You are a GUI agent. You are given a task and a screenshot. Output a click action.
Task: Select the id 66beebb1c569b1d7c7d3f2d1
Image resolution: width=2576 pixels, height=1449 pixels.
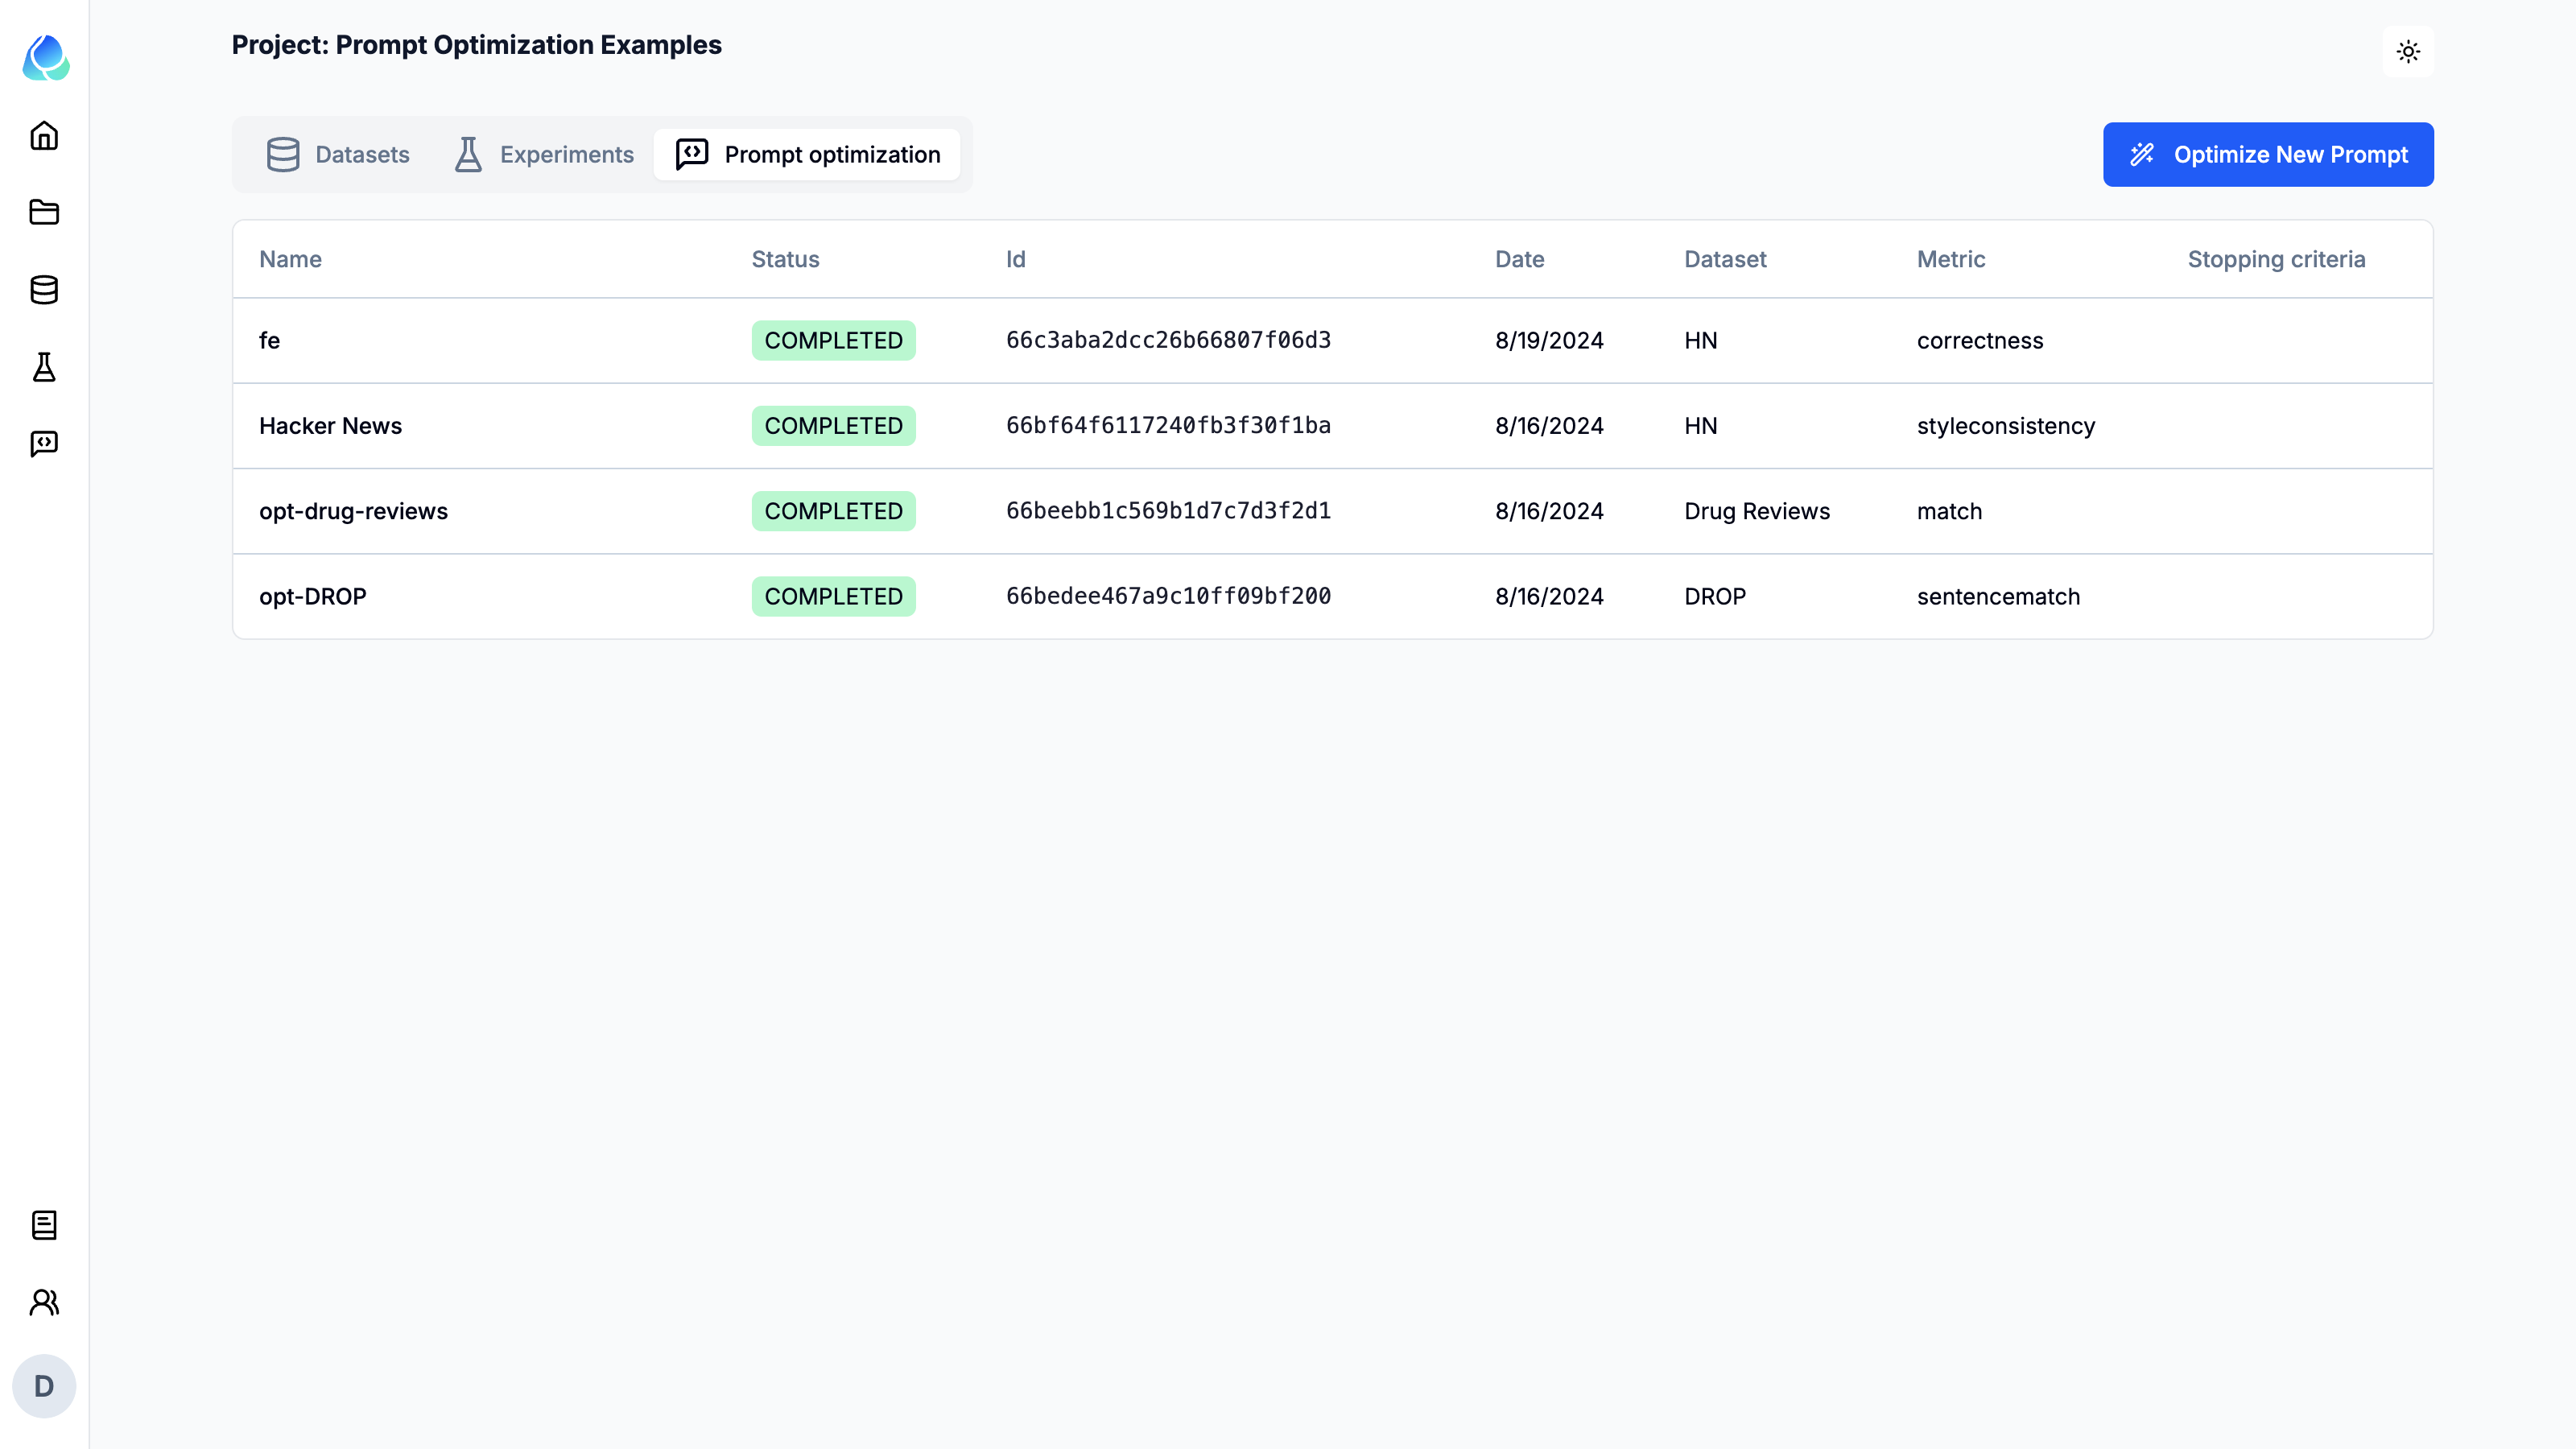pyautogui.click(x=1168, y=511)
